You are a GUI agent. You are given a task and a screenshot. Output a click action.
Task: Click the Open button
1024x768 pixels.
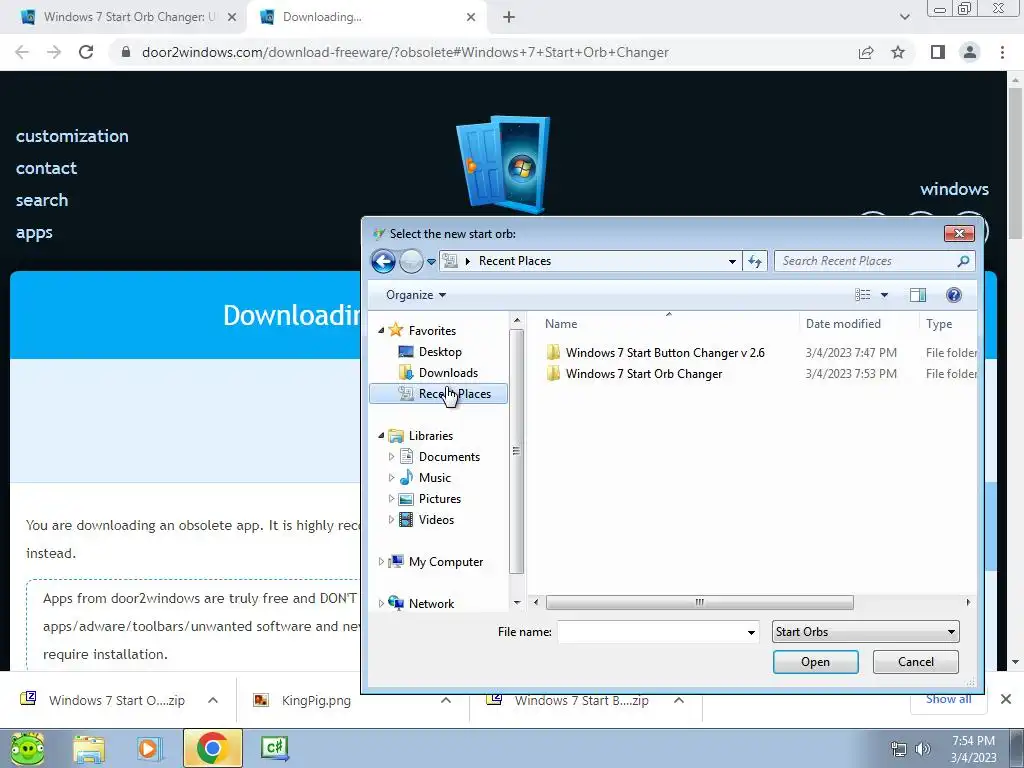coord(815,662)
